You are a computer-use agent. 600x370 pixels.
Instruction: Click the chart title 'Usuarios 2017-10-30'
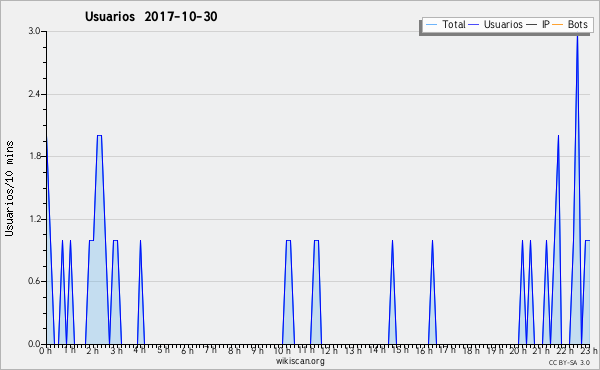point(151,17)
